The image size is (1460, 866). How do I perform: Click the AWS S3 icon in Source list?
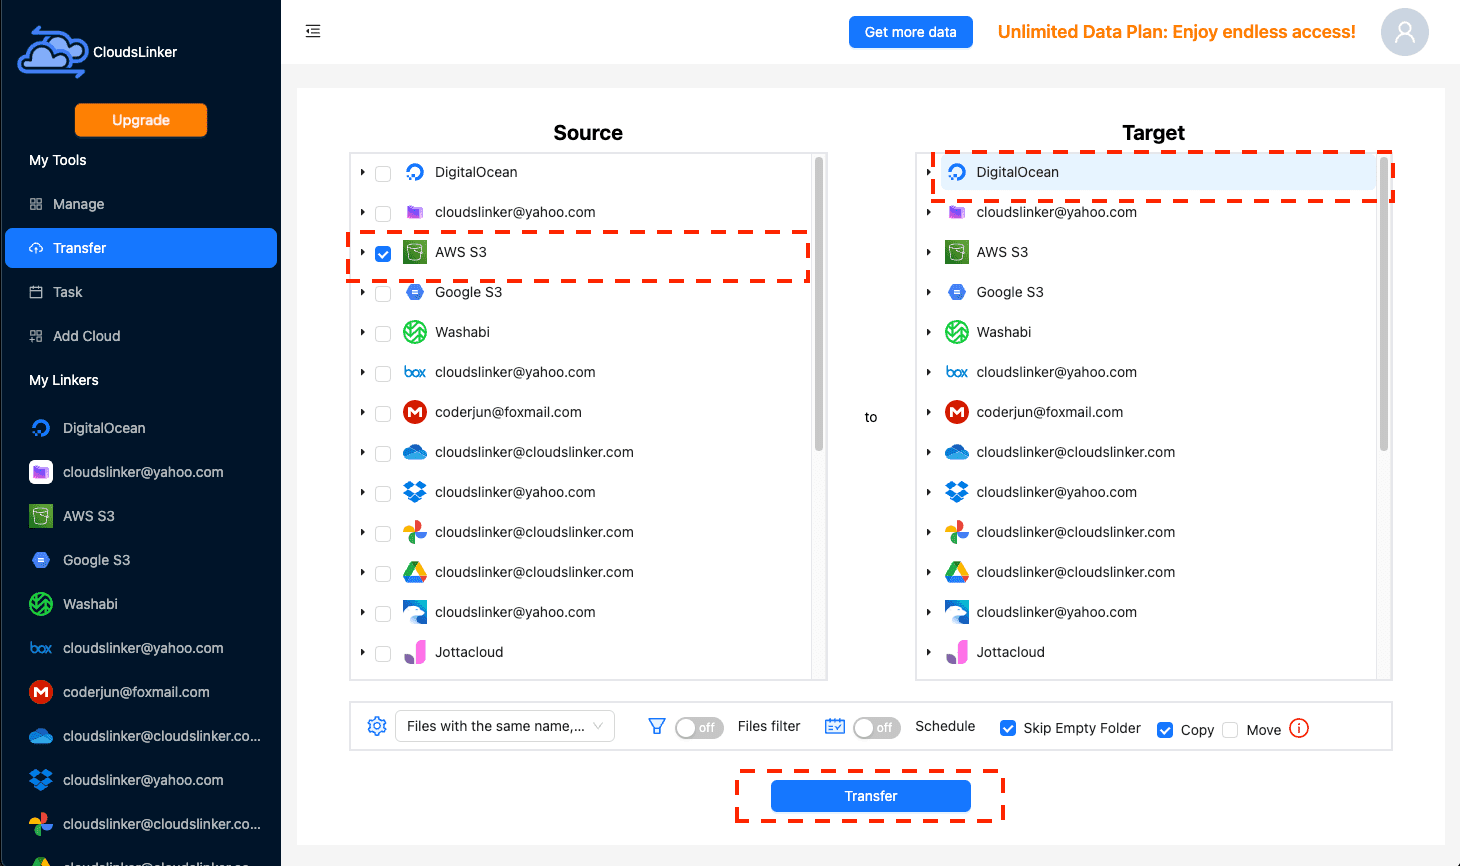click(x=415, y=252)
